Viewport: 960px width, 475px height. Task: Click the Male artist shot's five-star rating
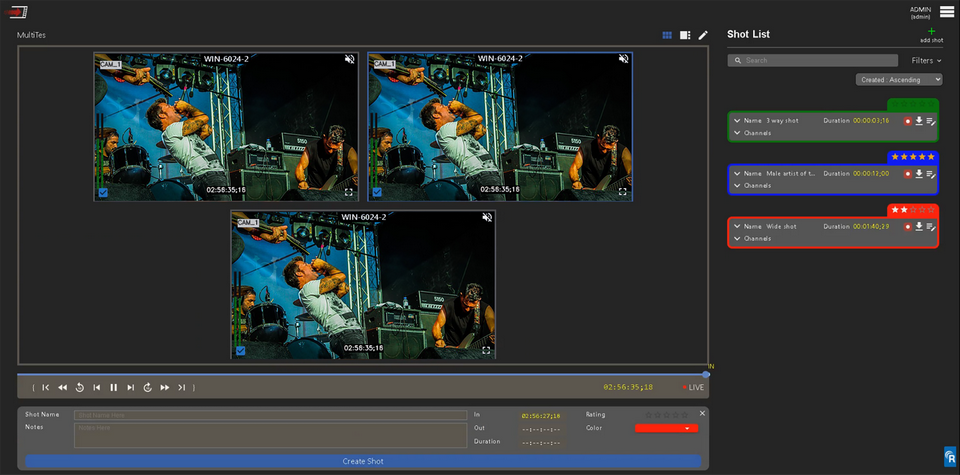pos(913,157)
